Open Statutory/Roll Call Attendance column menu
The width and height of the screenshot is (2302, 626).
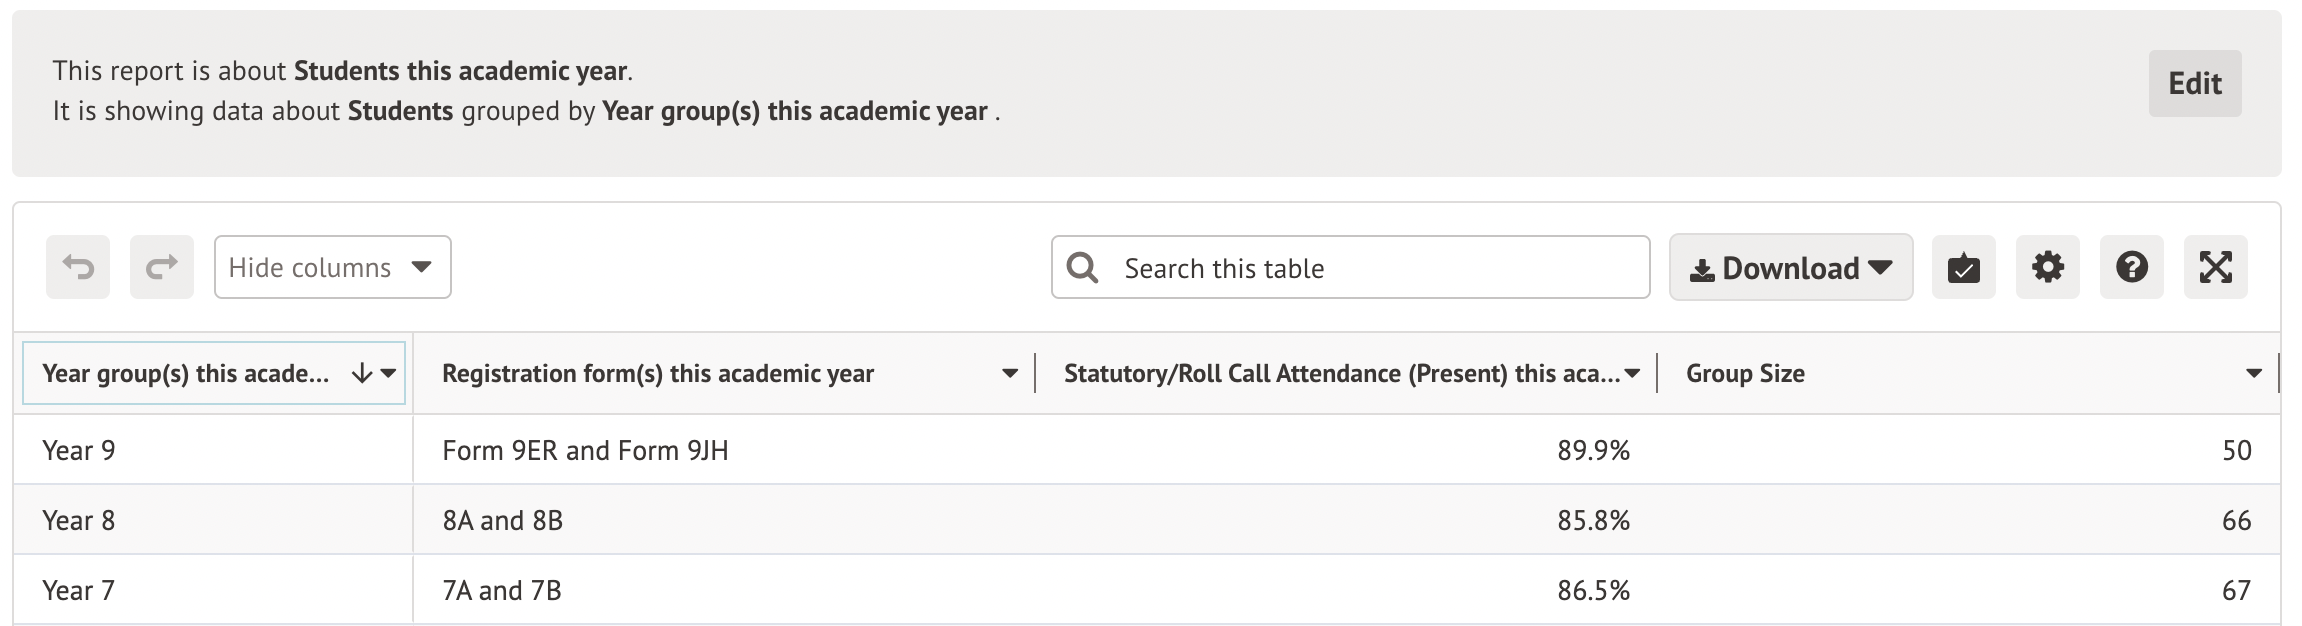click(1632, 374)
